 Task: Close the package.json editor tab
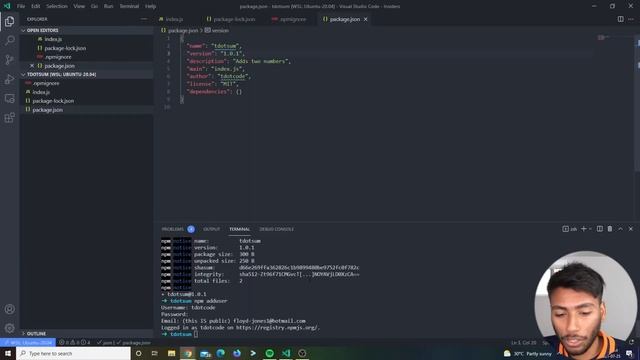(x=366, y=19)
